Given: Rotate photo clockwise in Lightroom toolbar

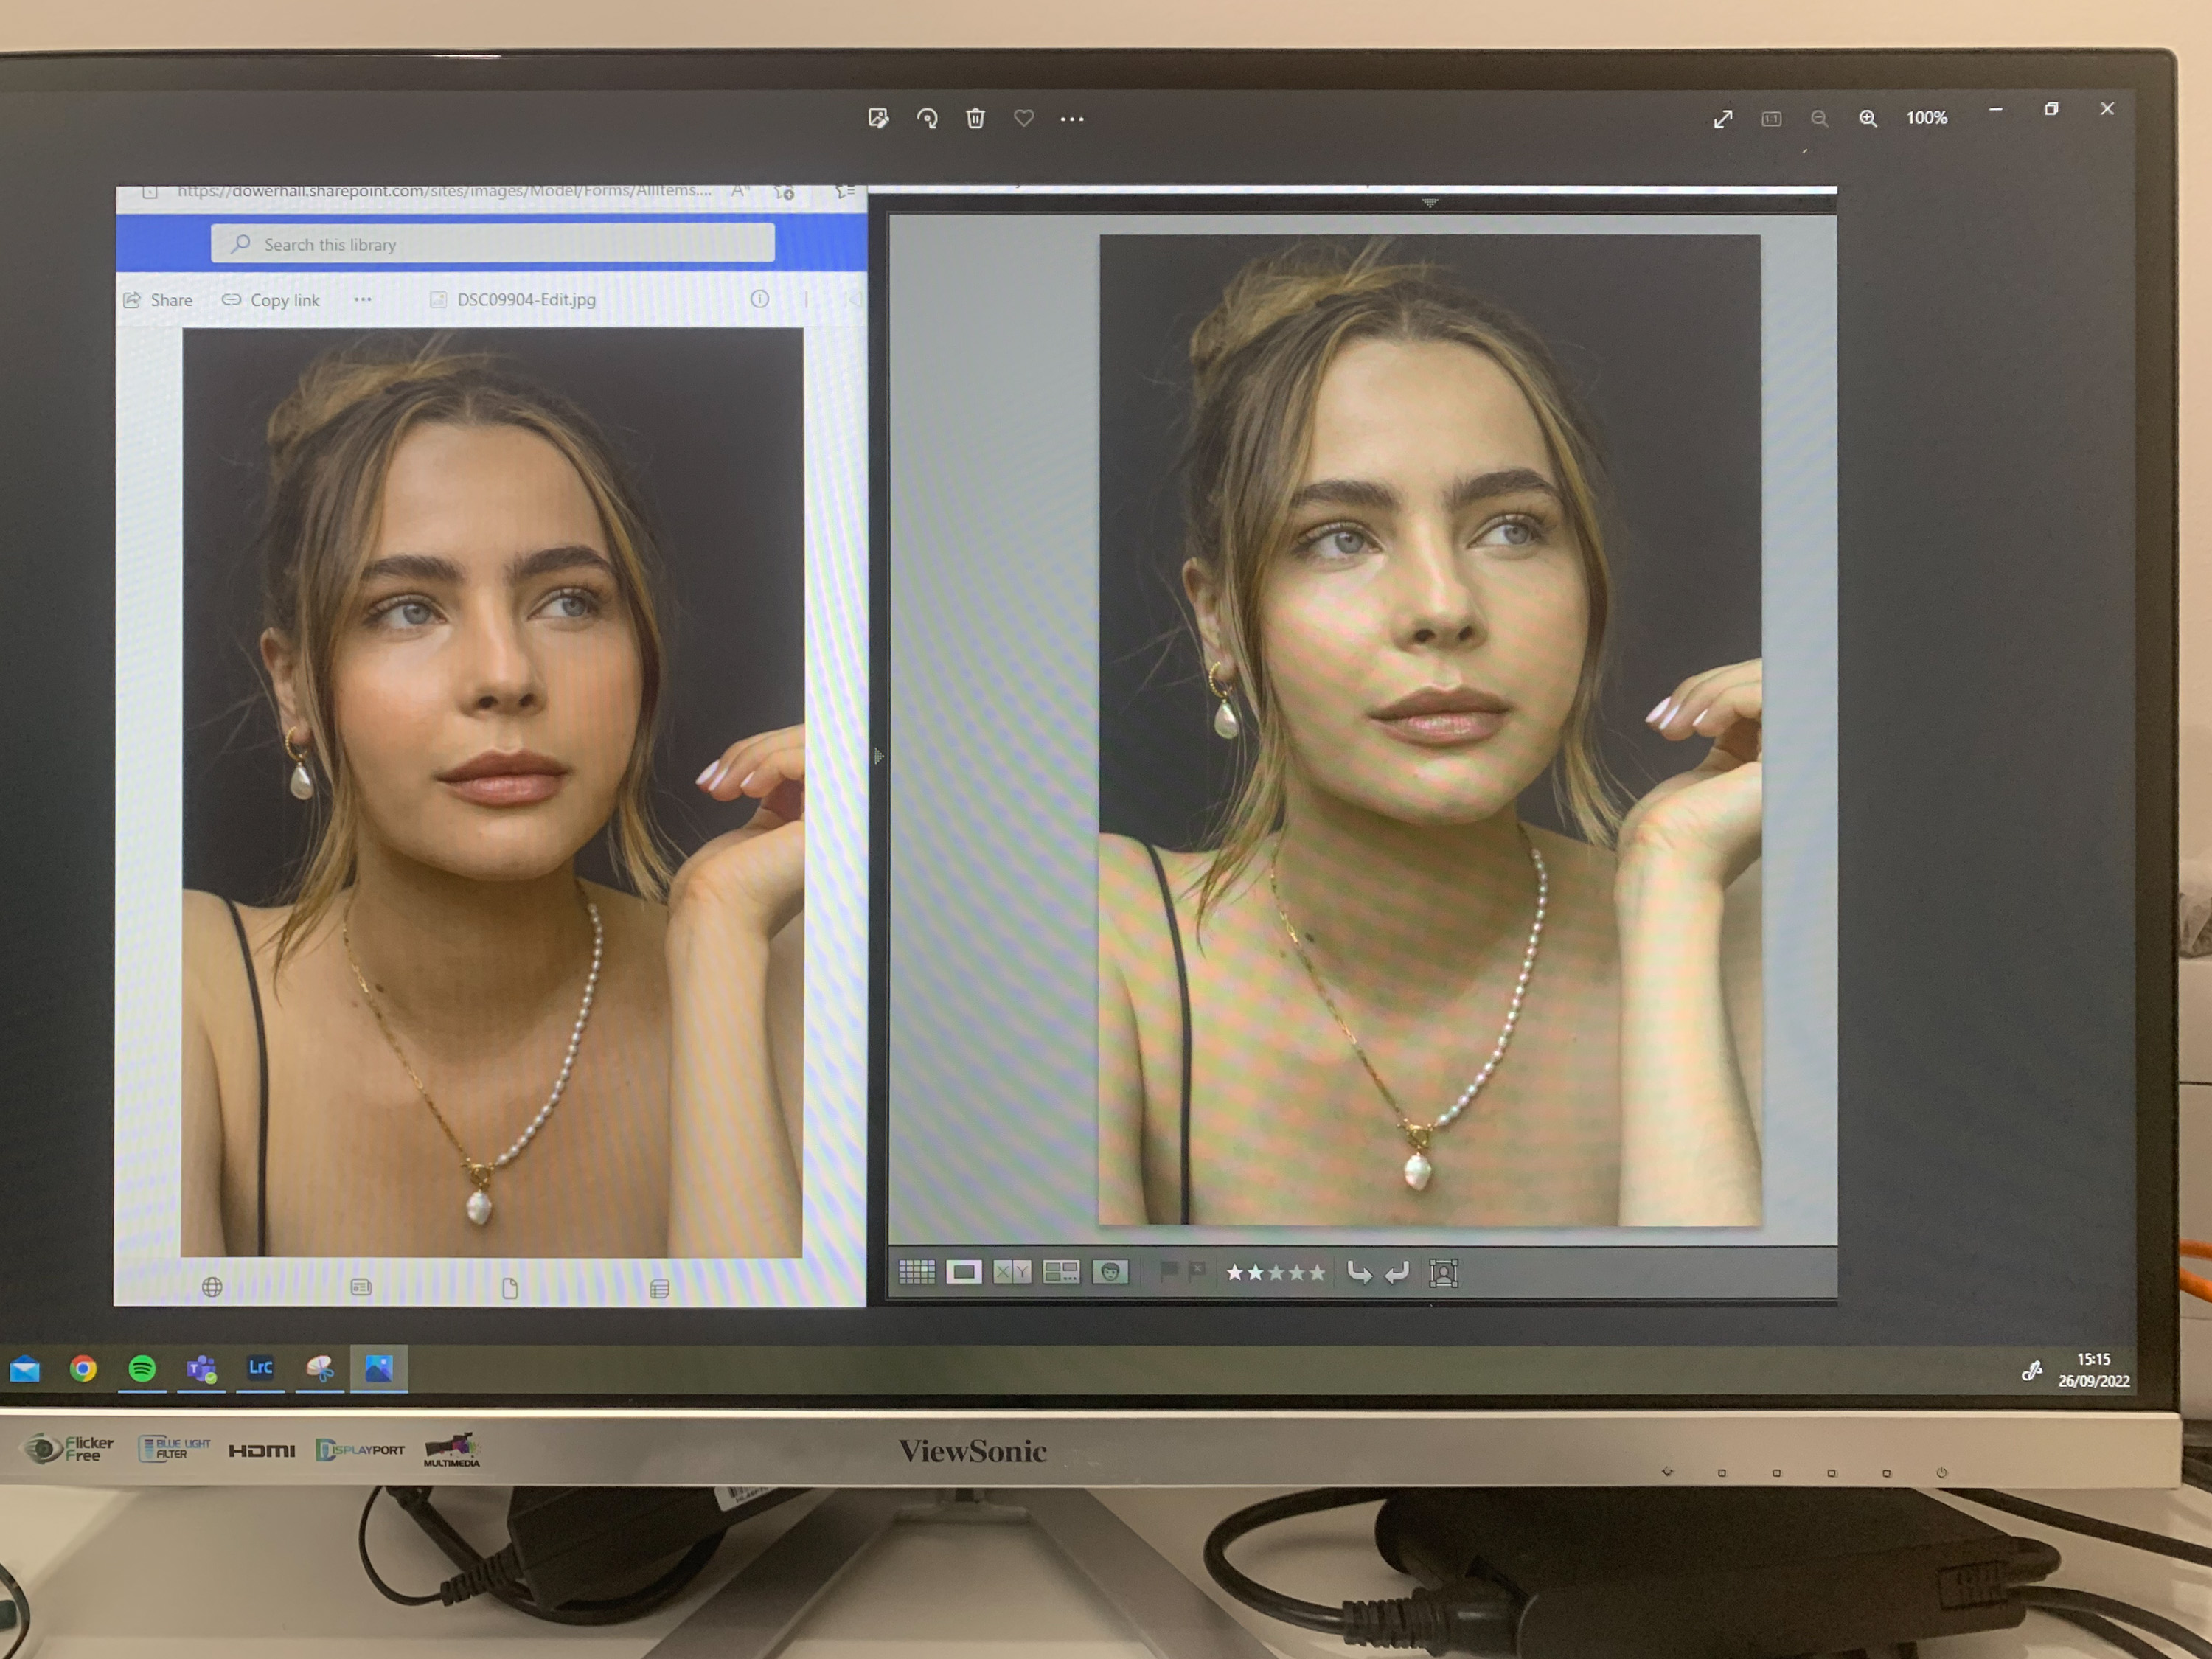Looking at the screenshot, I should click(1397, 1272).
